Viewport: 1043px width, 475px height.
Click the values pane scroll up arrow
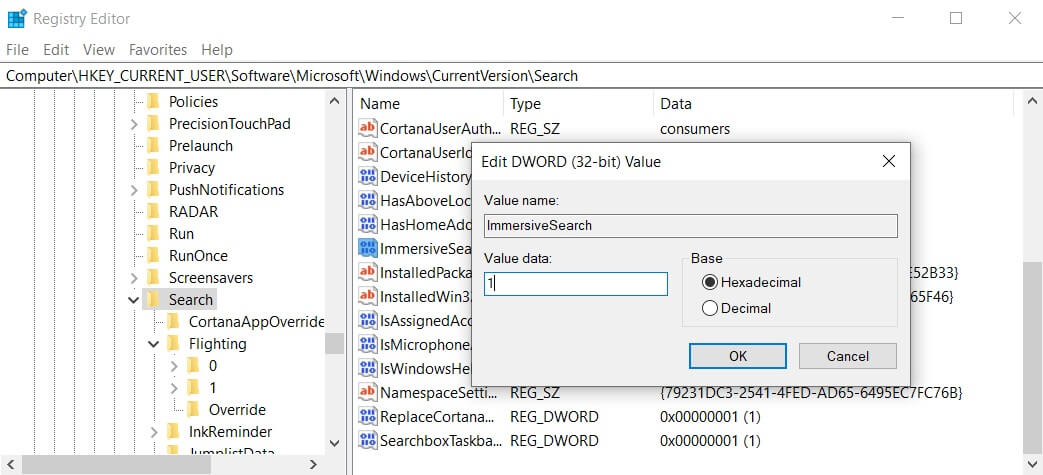point(1032,101)
